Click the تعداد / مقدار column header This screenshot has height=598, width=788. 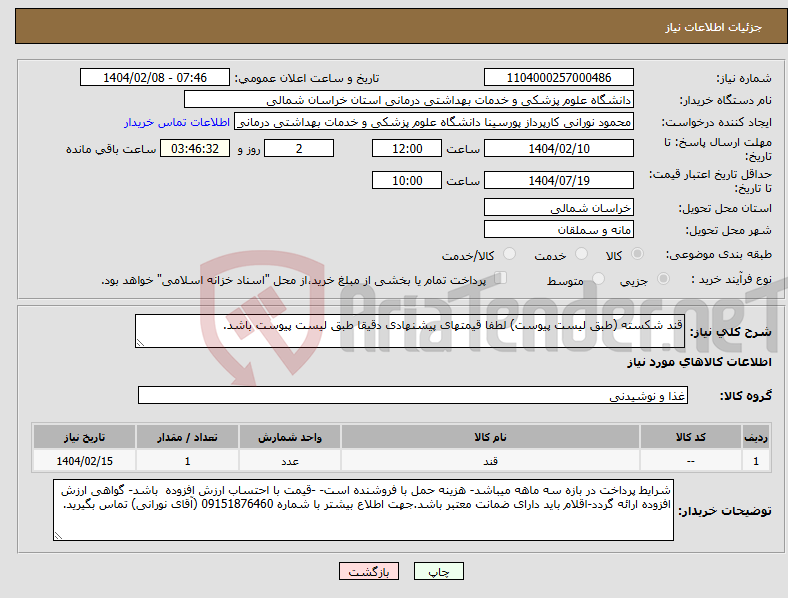[187, 437]
